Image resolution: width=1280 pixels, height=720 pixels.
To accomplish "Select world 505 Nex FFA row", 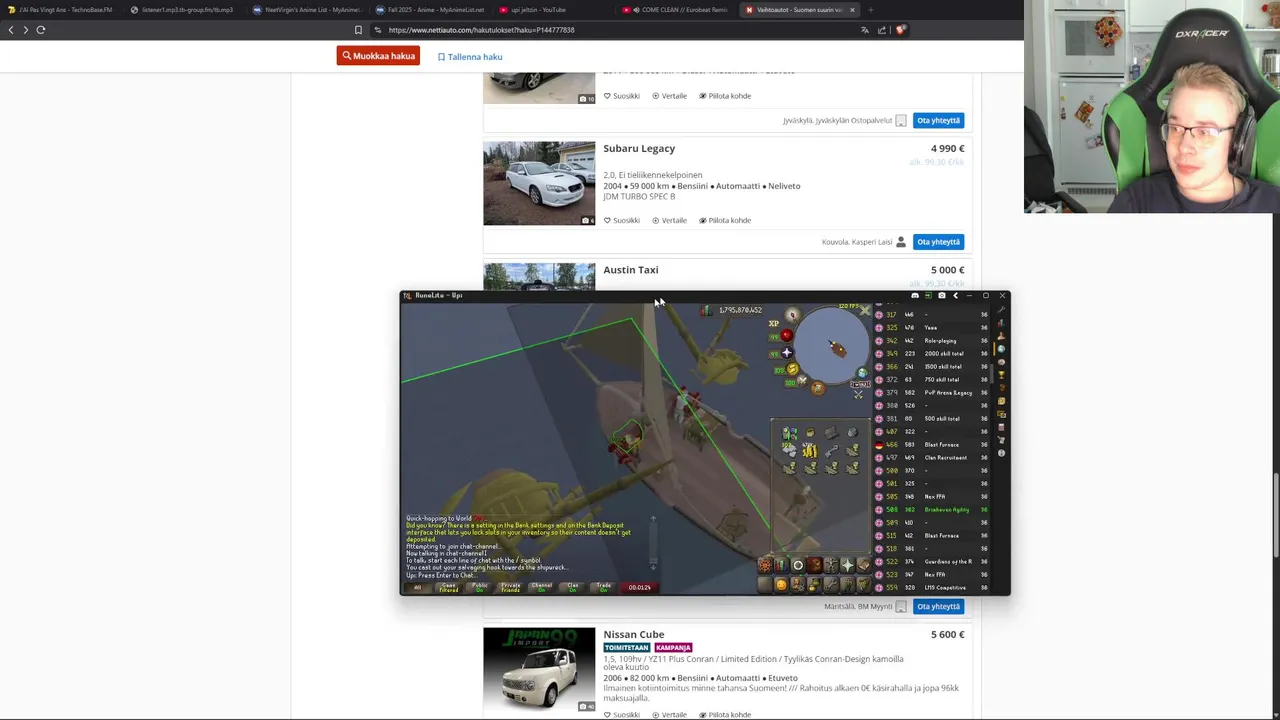I will pos(932,496).
